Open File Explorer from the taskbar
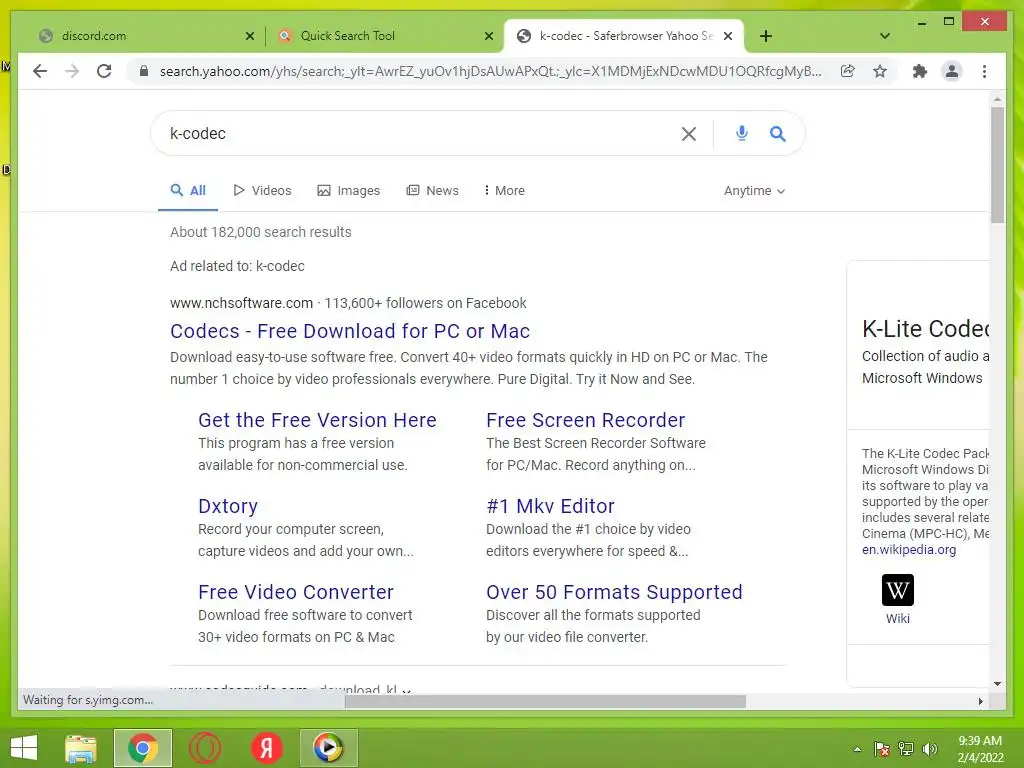 (81, 748)
